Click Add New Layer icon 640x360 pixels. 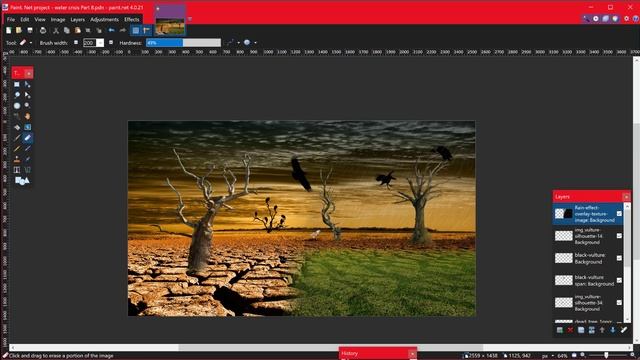[560, 330]
